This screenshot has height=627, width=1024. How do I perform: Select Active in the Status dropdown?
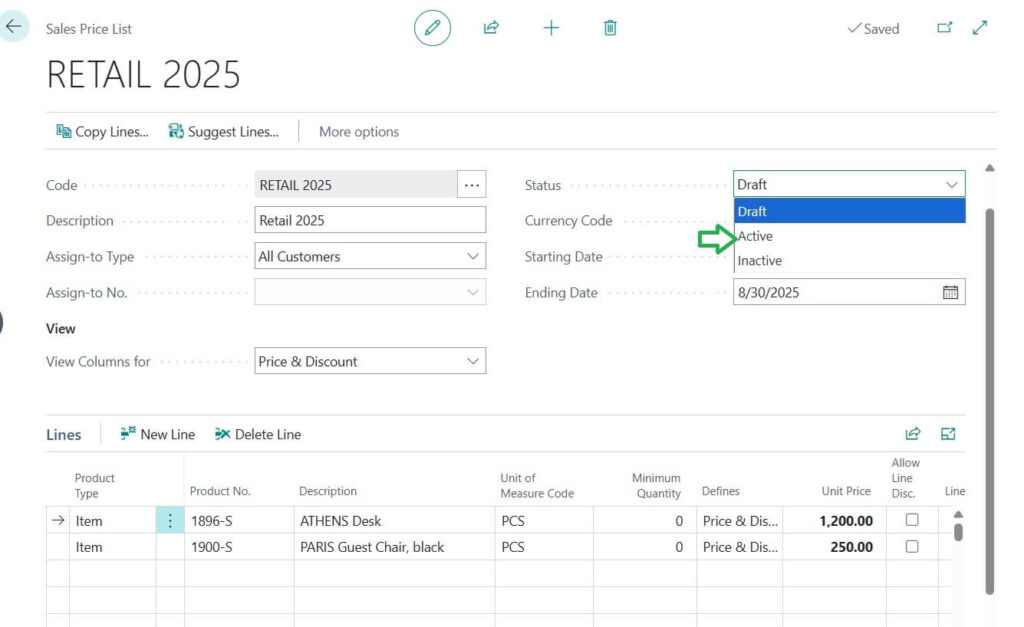point(756,236)
